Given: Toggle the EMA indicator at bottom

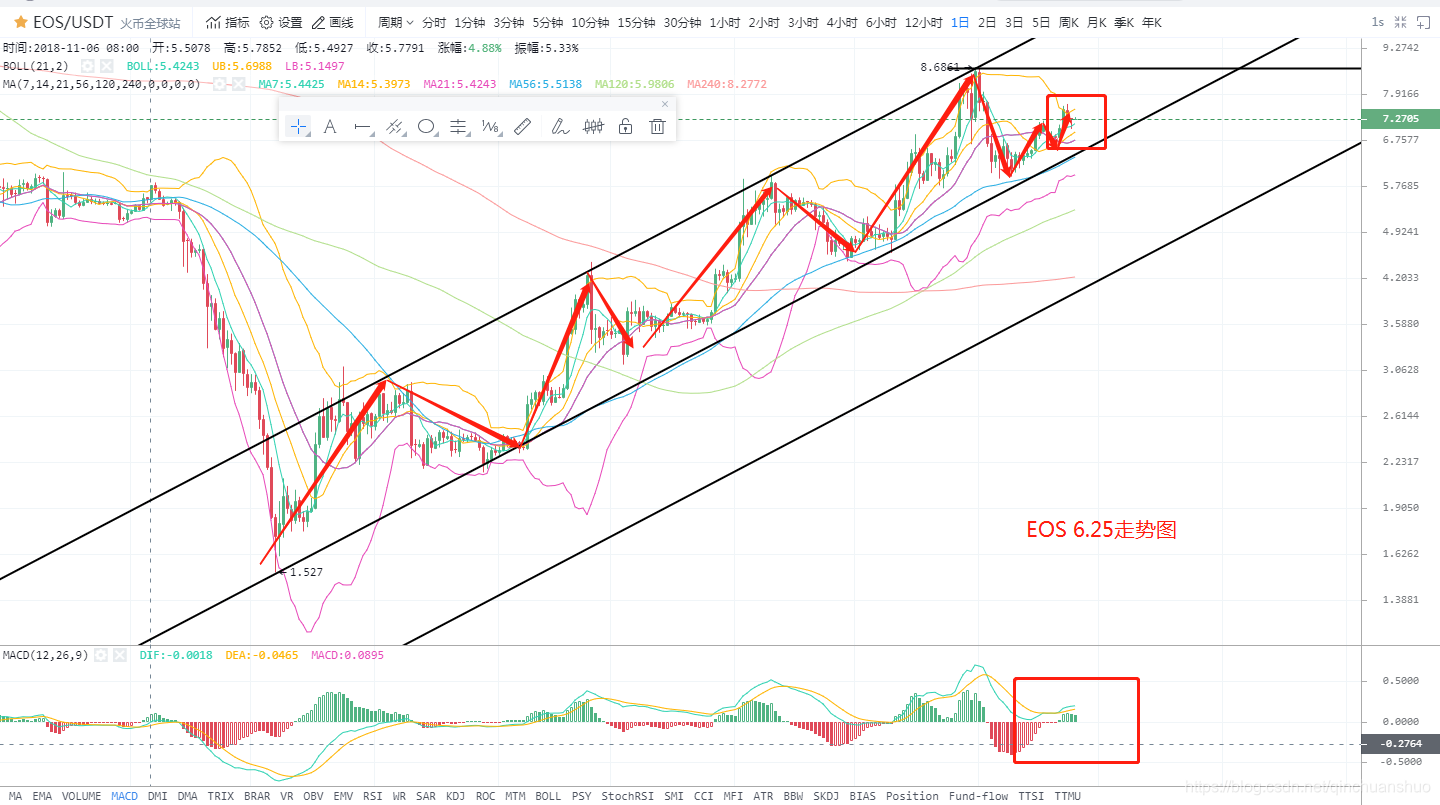Looking at the screenshot, I should point(42,796).
